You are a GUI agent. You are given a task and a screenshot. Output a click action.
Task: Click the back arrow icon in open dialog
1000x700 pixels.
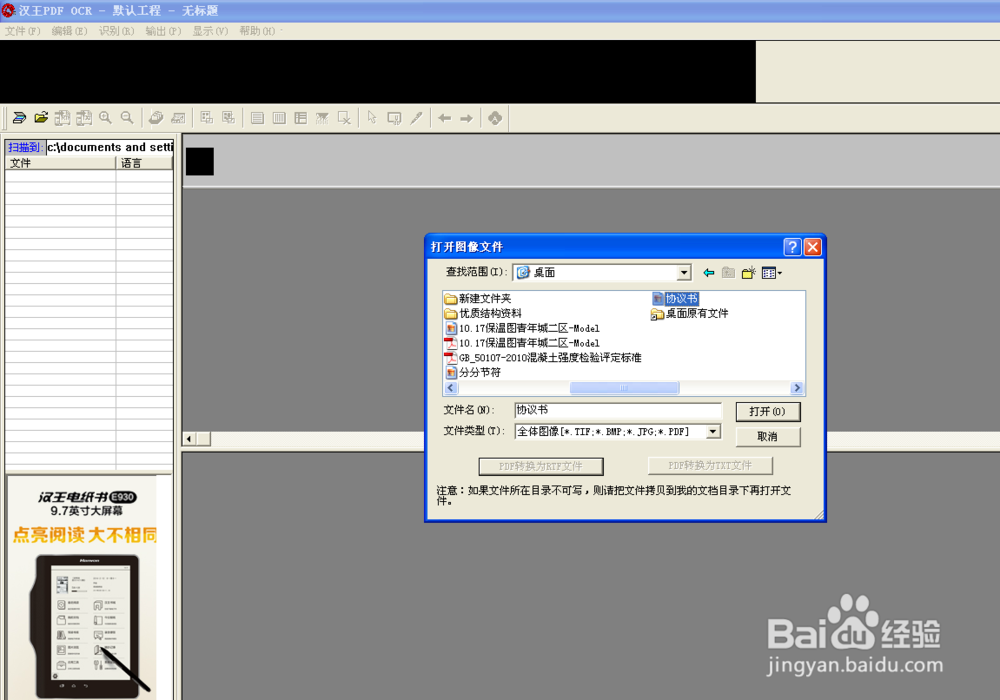pyautogui.click(x=709, y=273)
